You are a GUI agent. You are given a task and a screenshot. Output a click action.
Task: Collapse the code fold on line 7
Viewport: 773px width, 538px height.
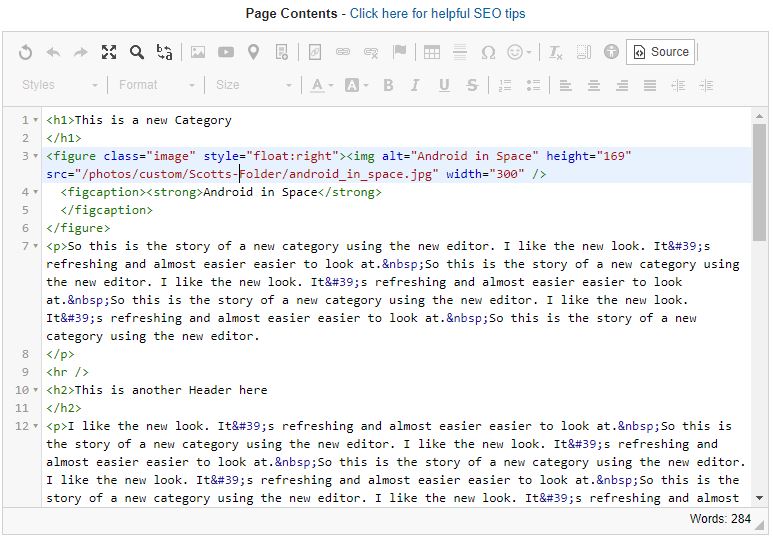click(x=36, y=246)
